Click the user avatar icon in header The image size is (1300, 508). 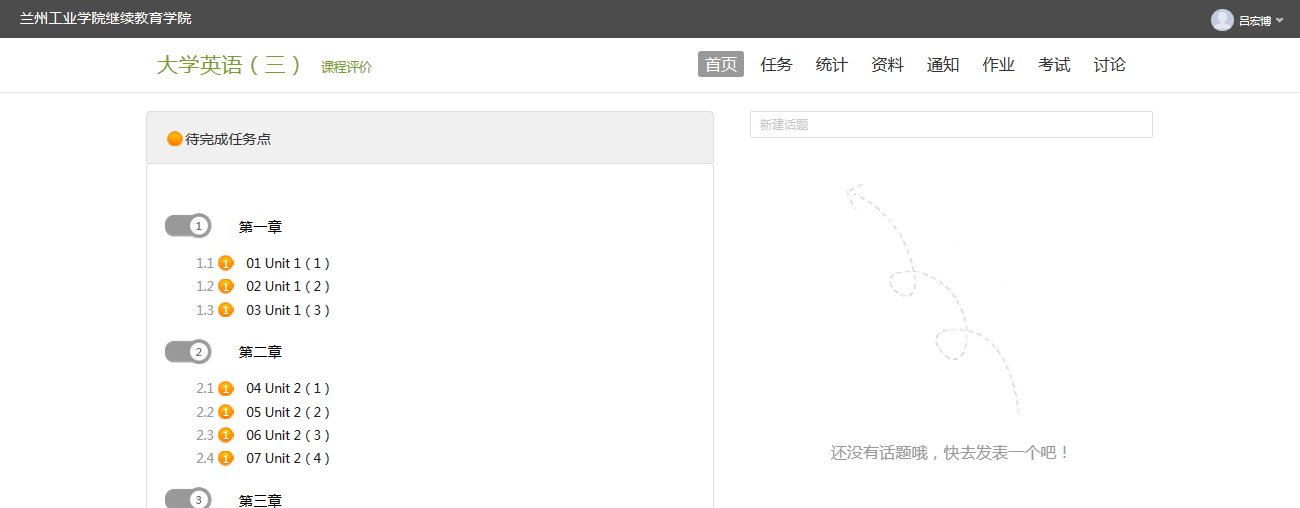point(1221,20)
